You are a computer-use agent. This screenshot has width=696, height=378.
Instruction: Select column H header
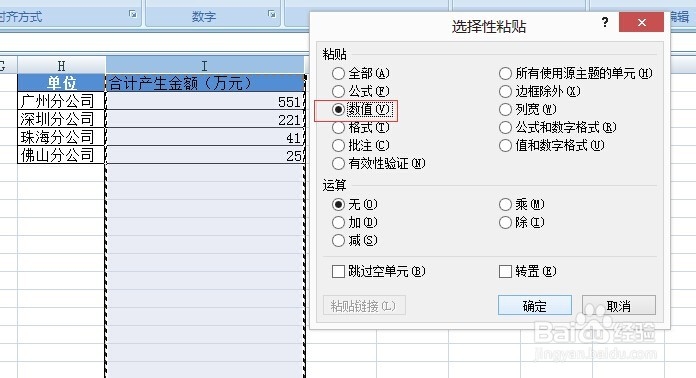(61, 66)
